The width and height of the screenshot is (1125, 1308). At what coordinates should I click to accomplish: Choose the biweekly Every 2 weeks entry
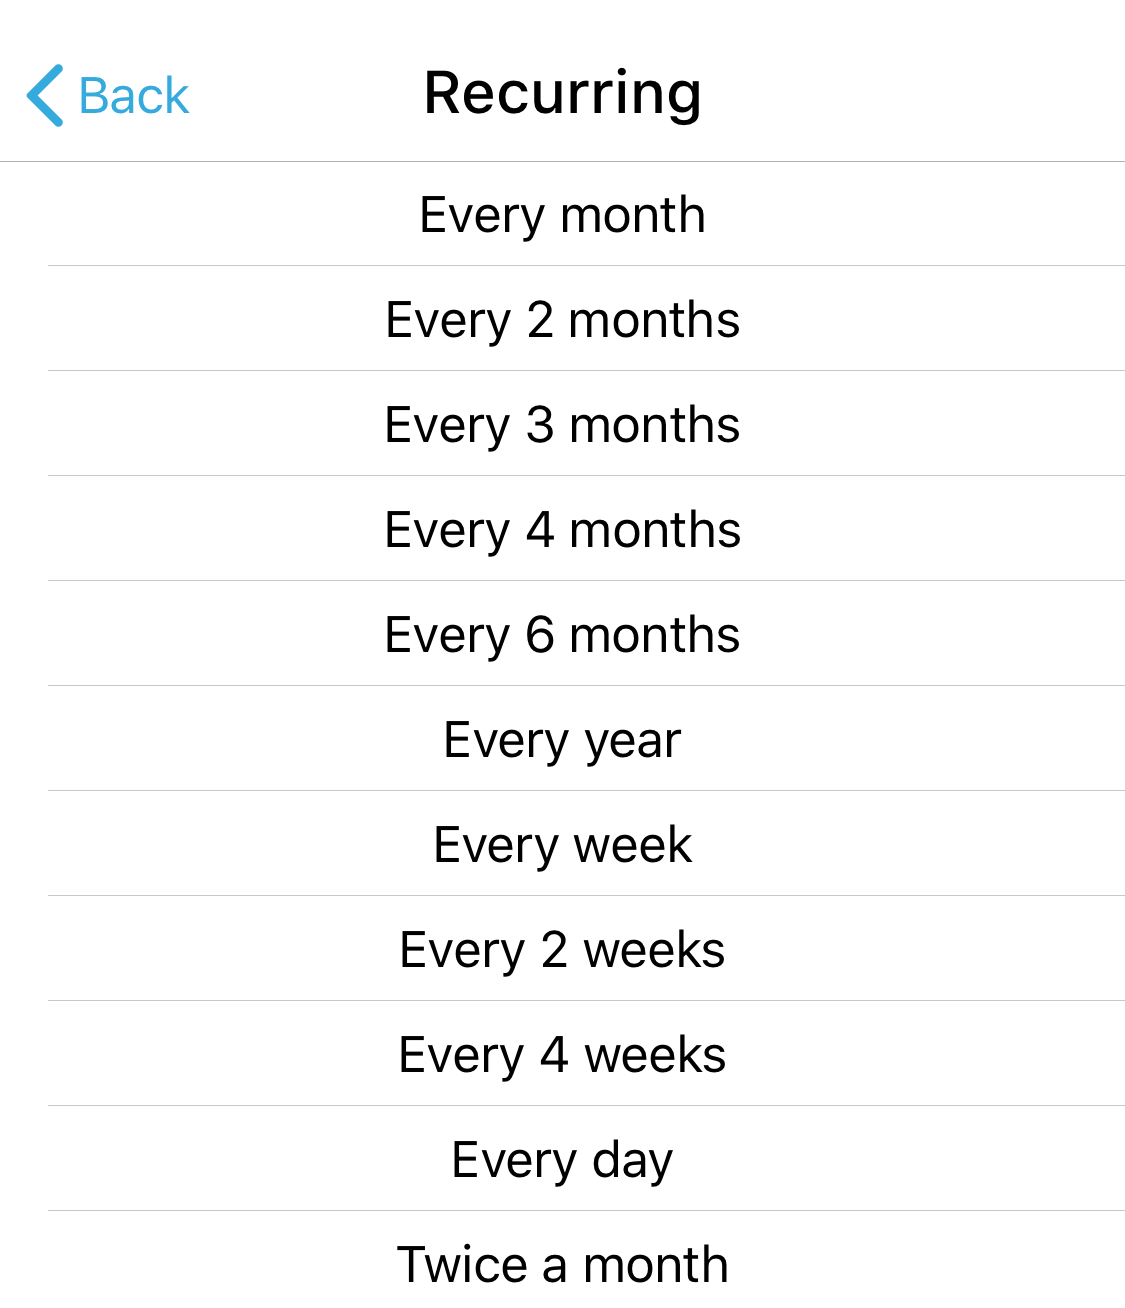tap(562, 950)
